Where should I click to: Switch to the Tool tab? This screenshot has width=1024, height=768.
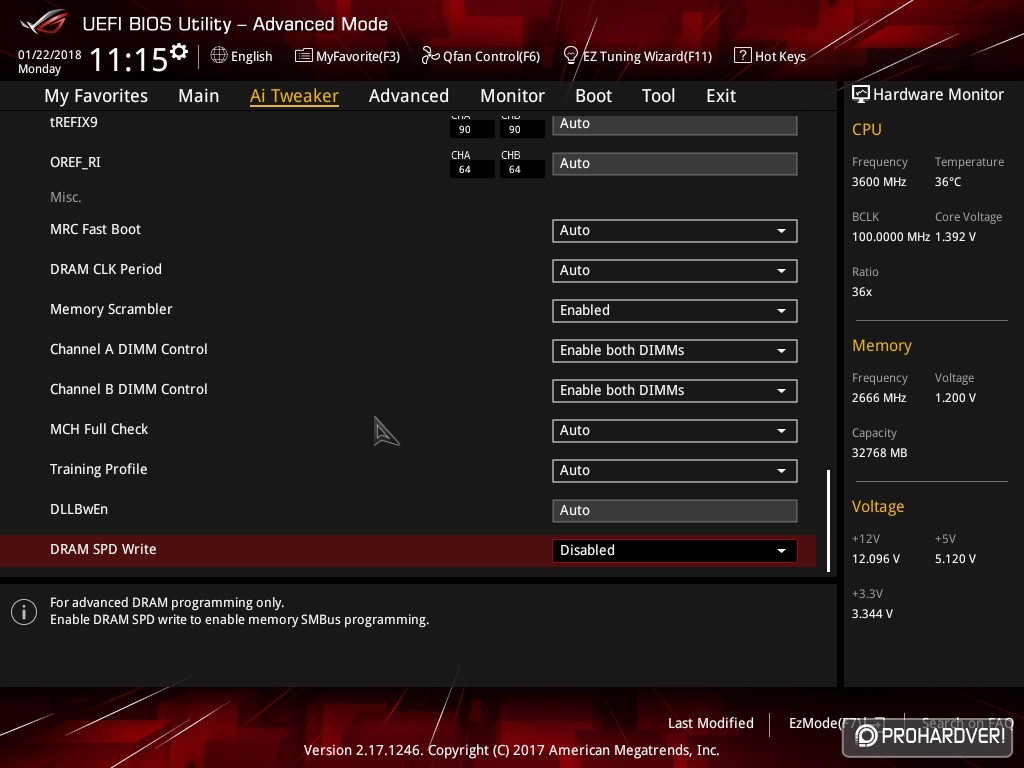coord(658,96)
